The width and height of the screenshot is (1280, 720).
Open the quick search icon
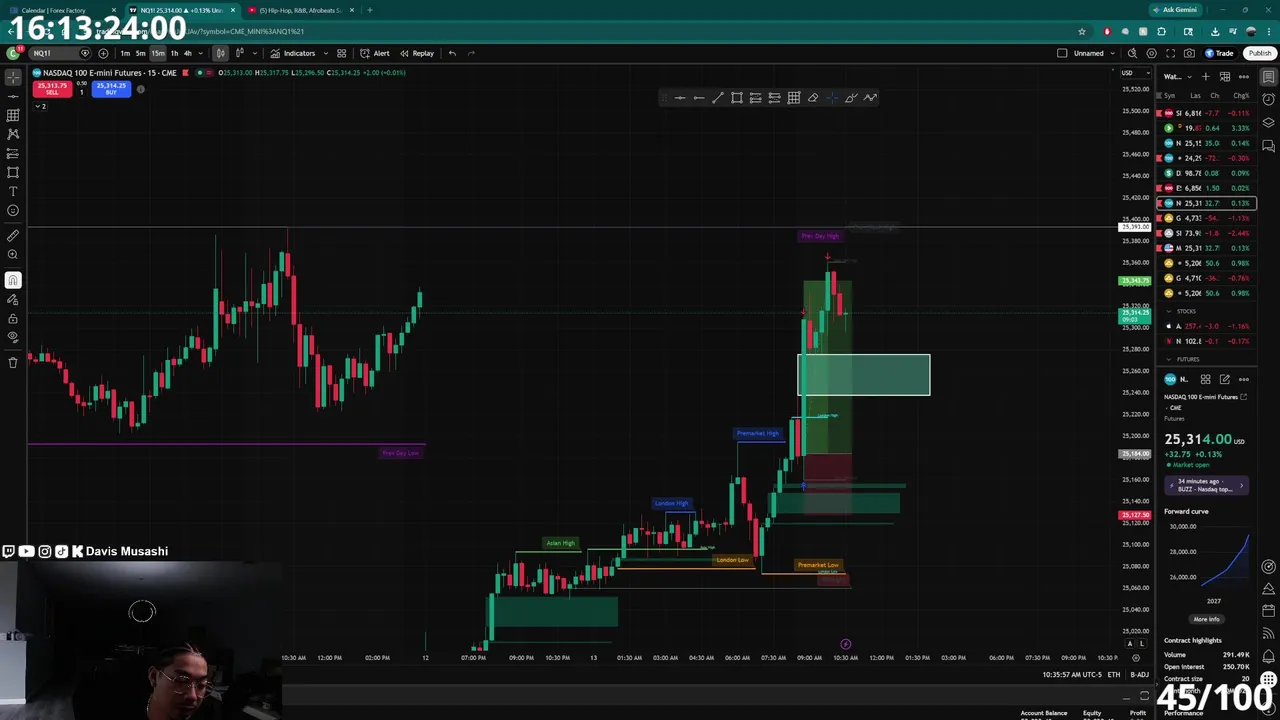(1132, 53)
